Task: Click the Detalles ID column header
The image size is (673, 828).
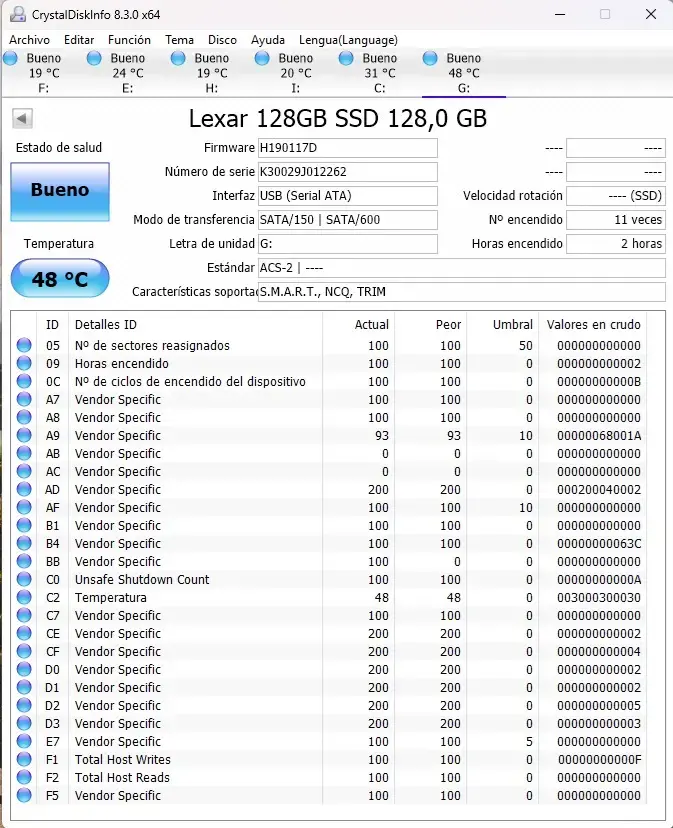Action: coord(106,324)
